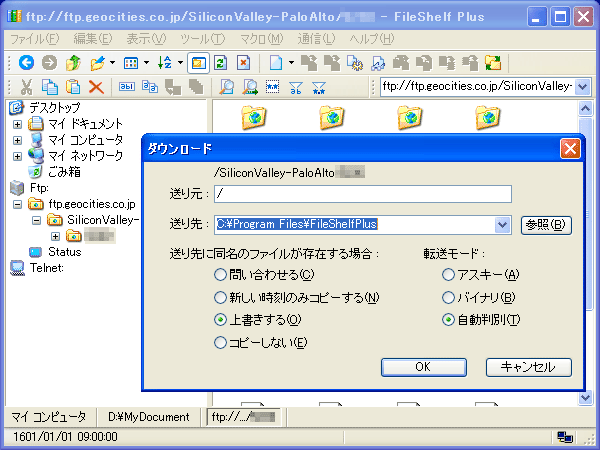Click the file with gear settings icon
Image resolution: width=600 pixels, height=450 pixels.
pos(355,63)
